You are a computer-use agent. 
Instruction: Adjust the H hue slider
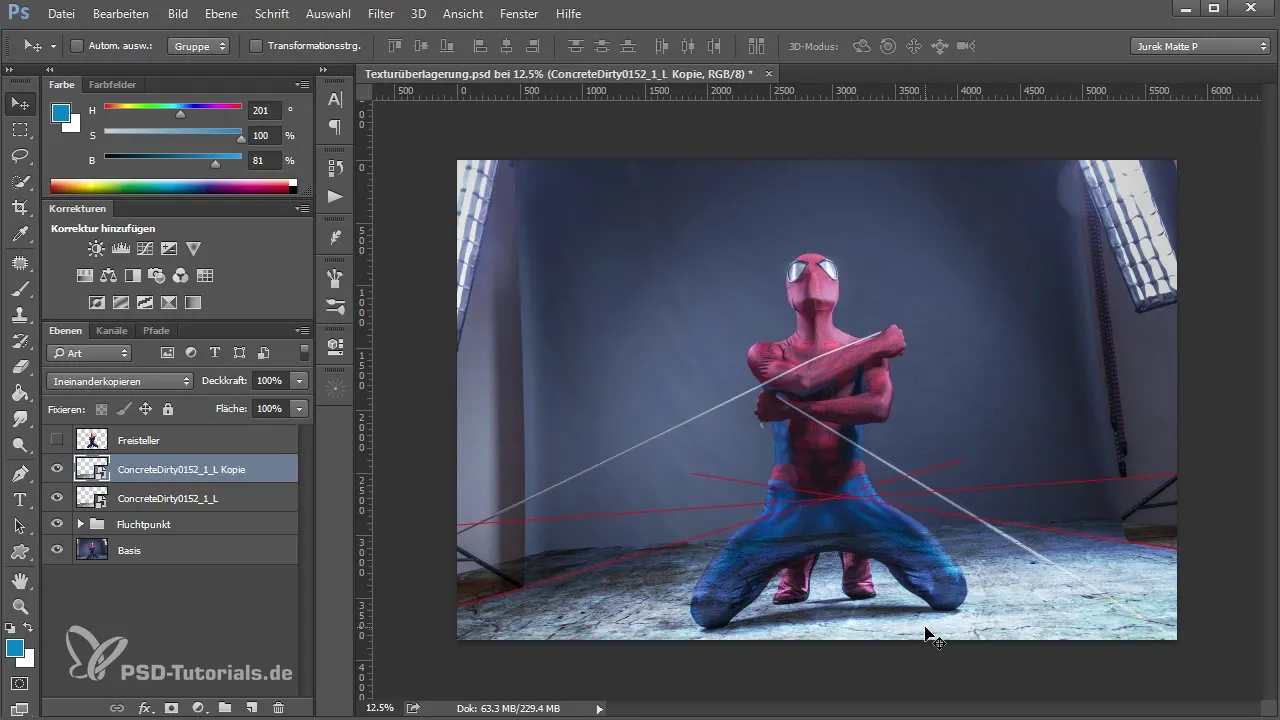(180, 114)
